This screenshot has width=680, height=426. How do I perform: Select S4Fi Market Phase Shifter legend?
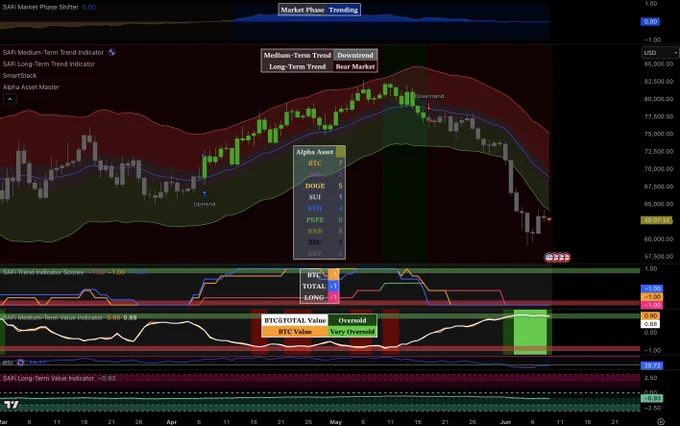coord(40,7)
